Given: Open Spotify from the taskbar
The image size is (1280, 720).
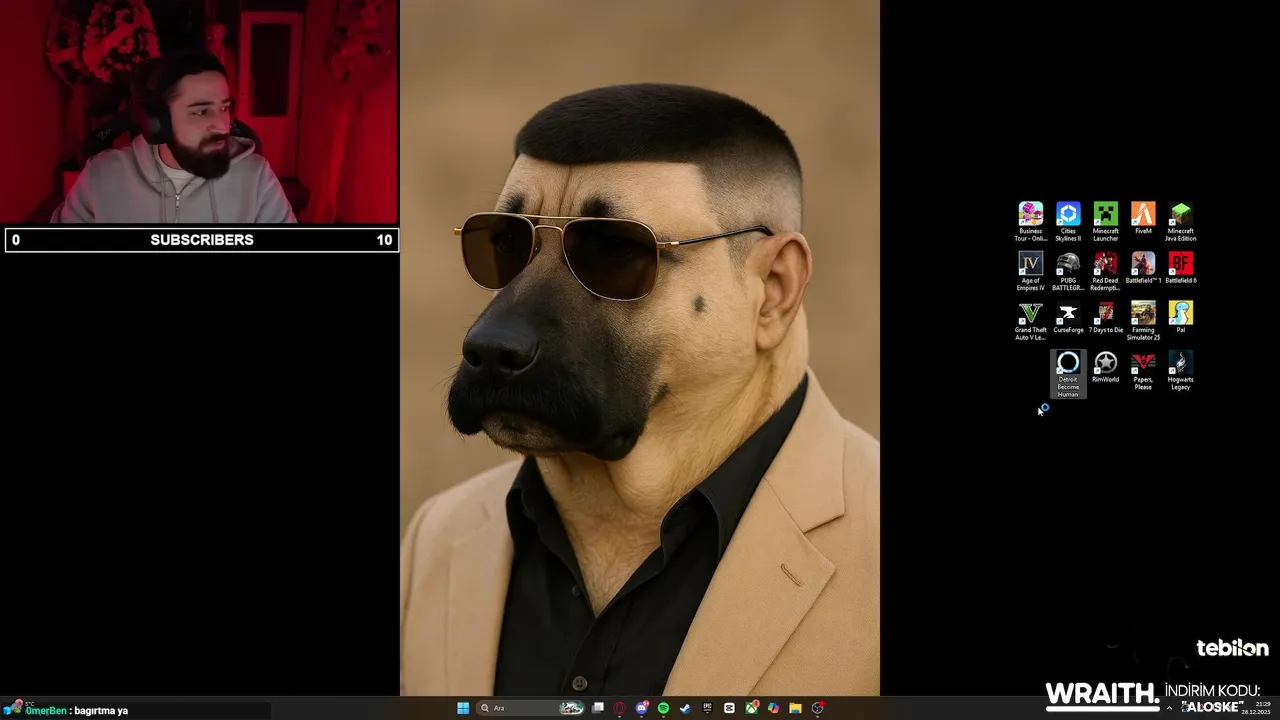Looking at the screenshot, I should (664, 708).
